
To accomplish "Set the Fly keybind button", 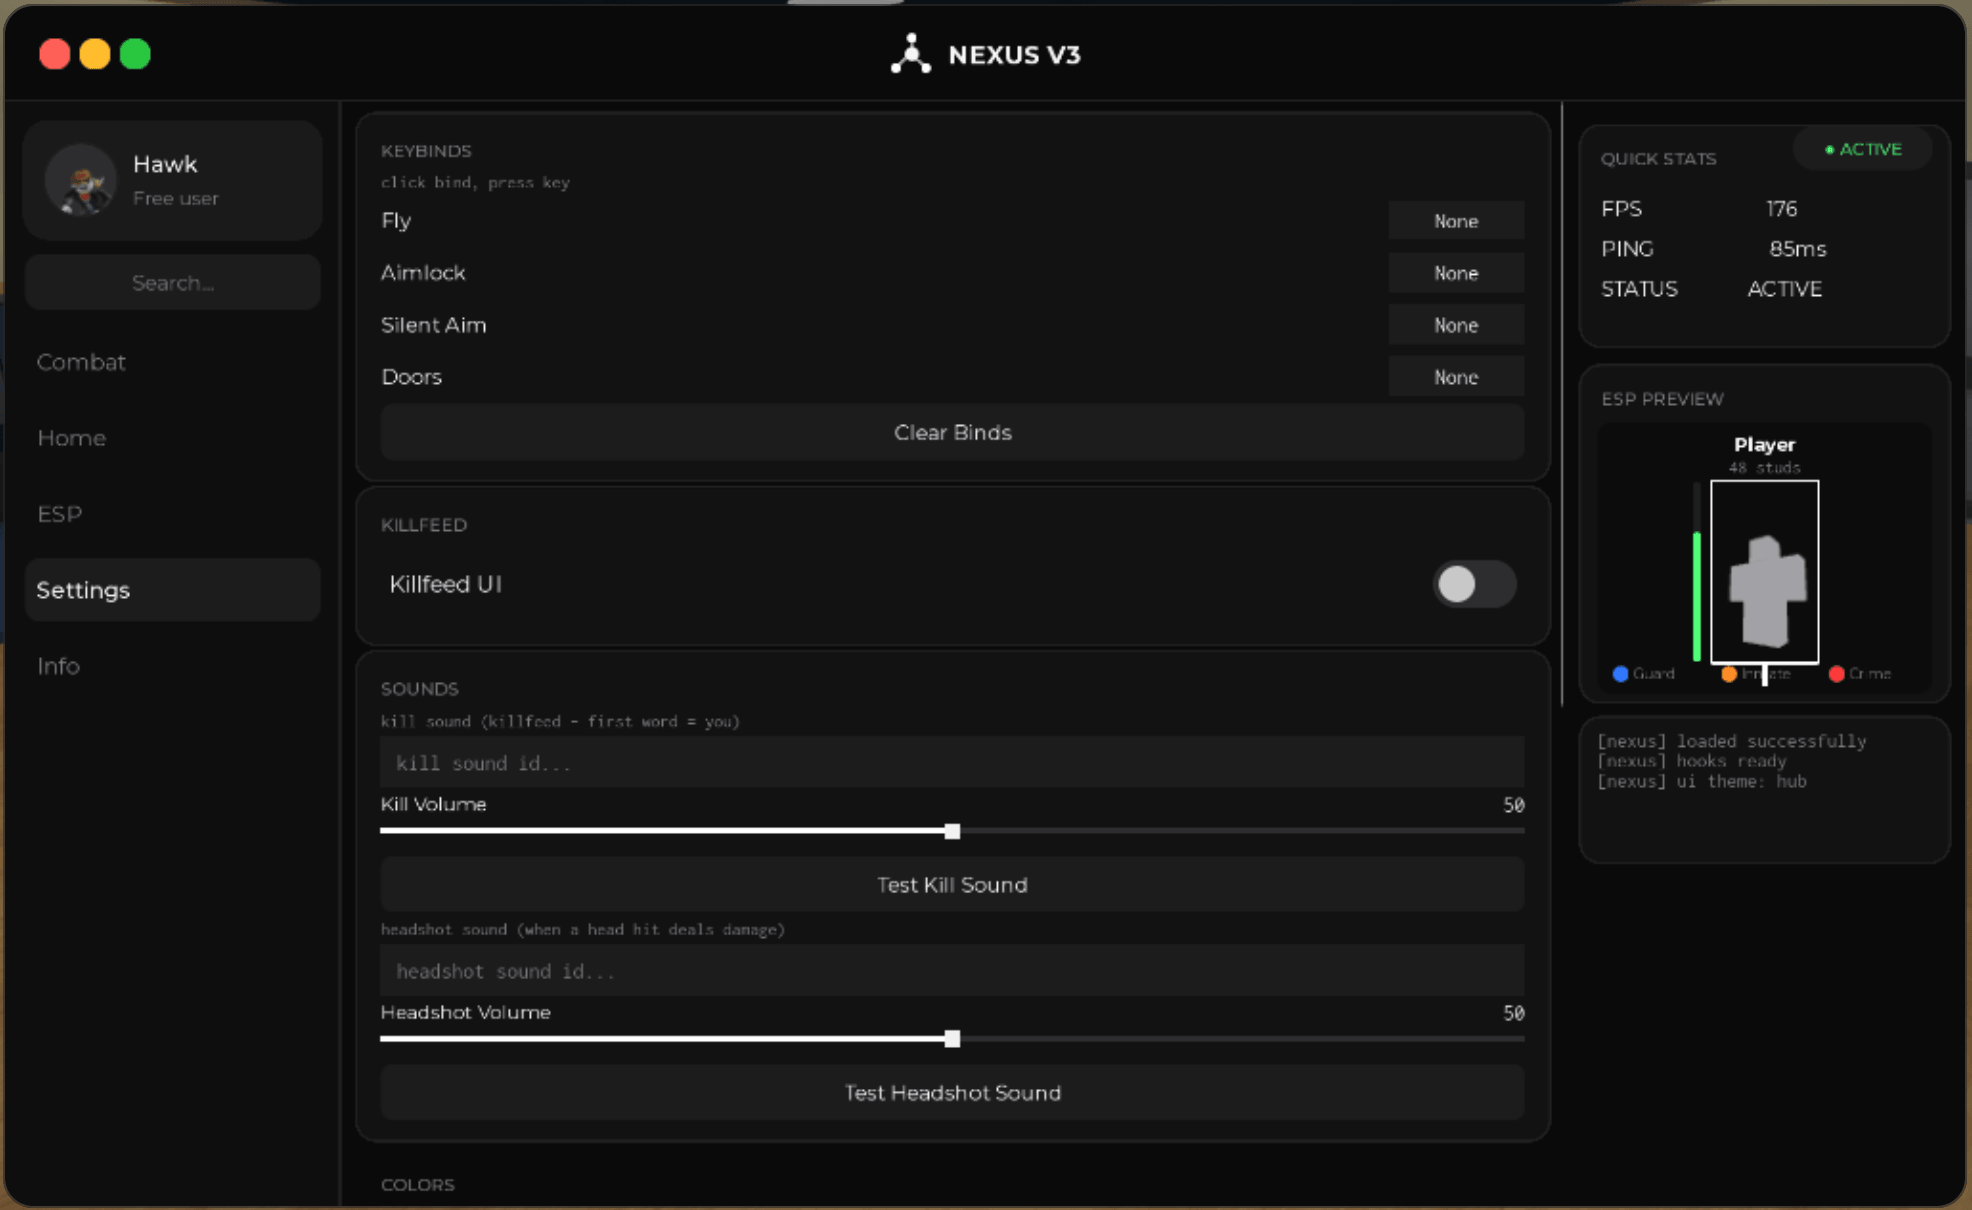I will pos(1456,221).
